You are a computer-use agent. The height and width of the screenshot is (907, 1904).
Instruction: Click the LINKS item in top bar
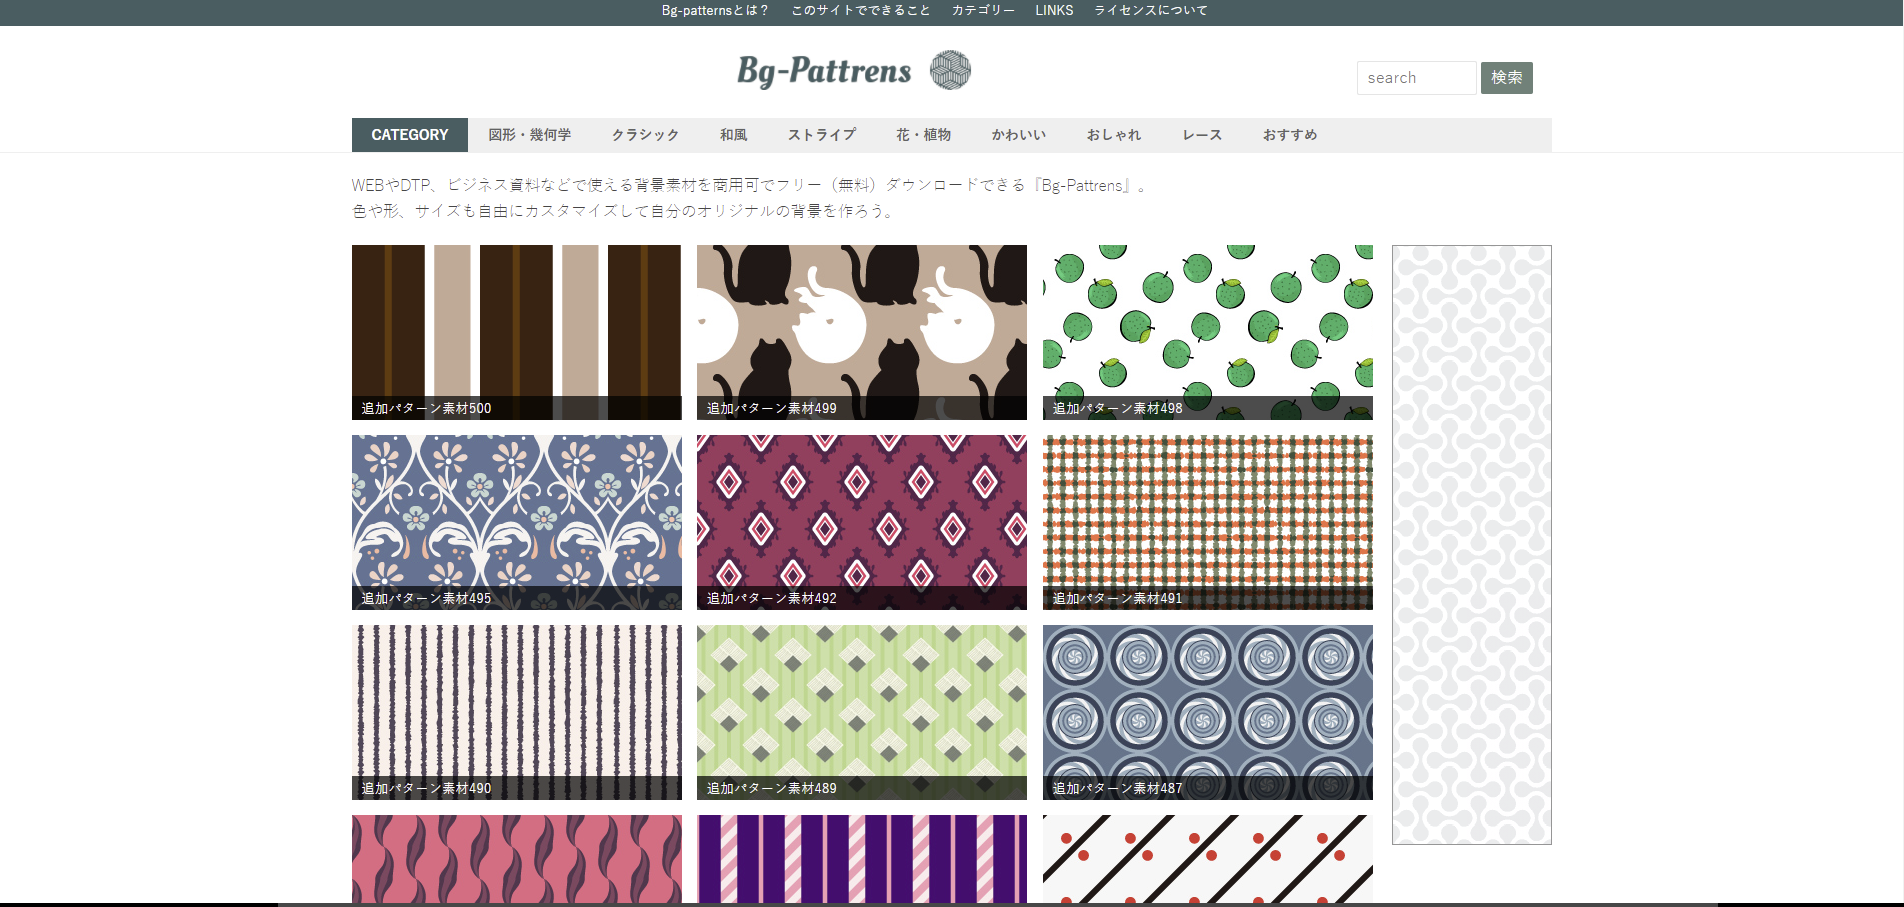[1054, 11]
